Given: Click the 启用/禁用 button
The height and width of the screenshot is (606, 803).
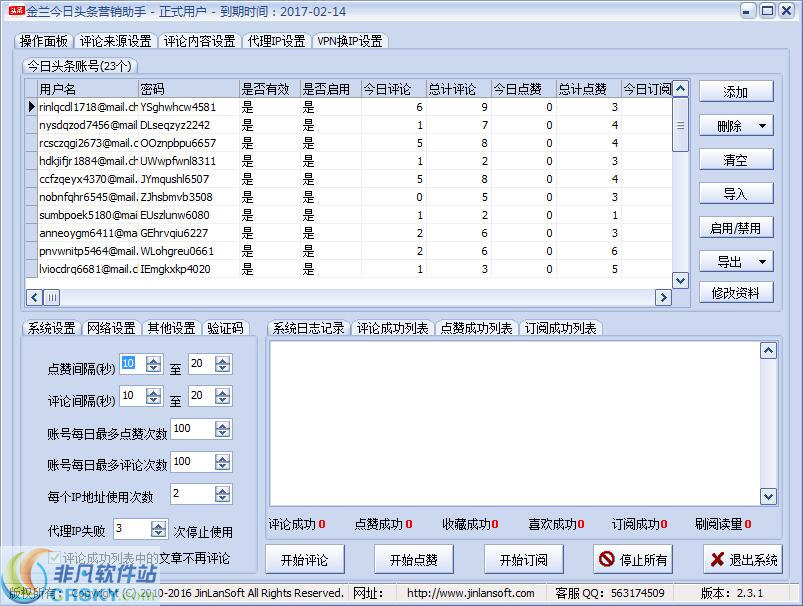Looking at the screenshot, I should click(x=736, y=227).
